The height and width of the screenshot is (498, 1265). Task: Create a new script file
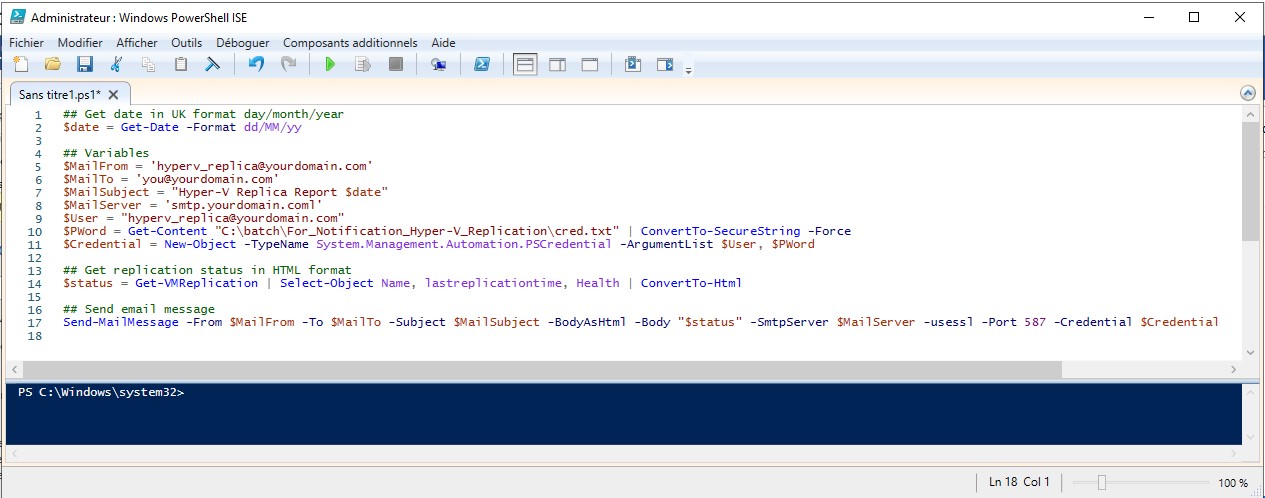click(x=19, y=65)
